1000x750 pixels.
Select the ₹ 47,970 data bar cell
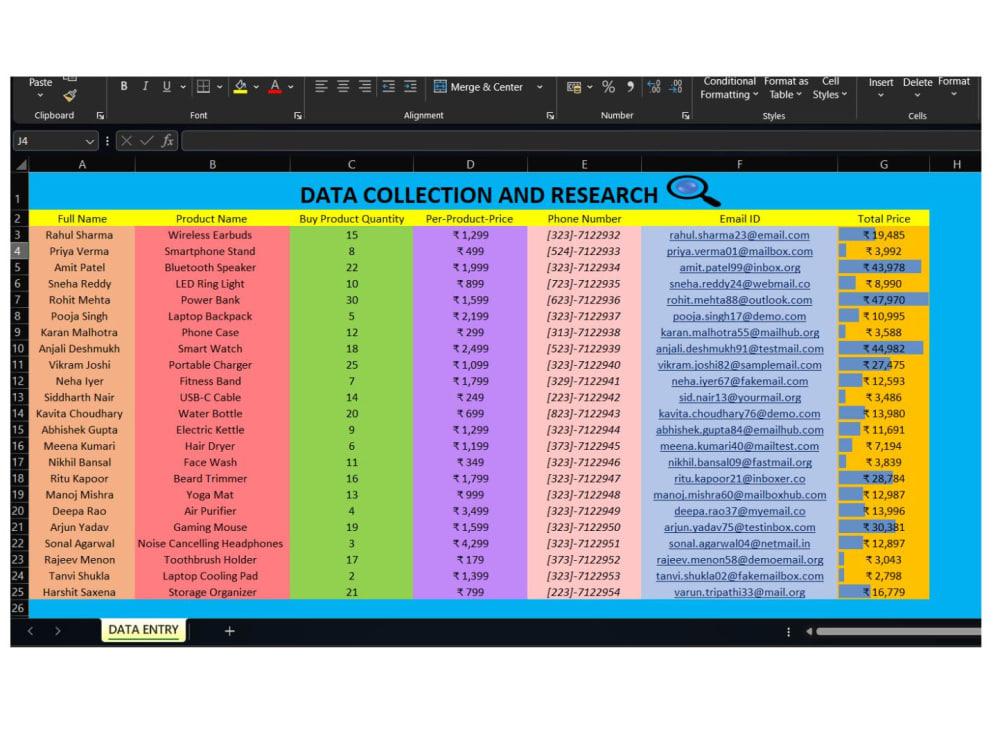tap(883, 300)
